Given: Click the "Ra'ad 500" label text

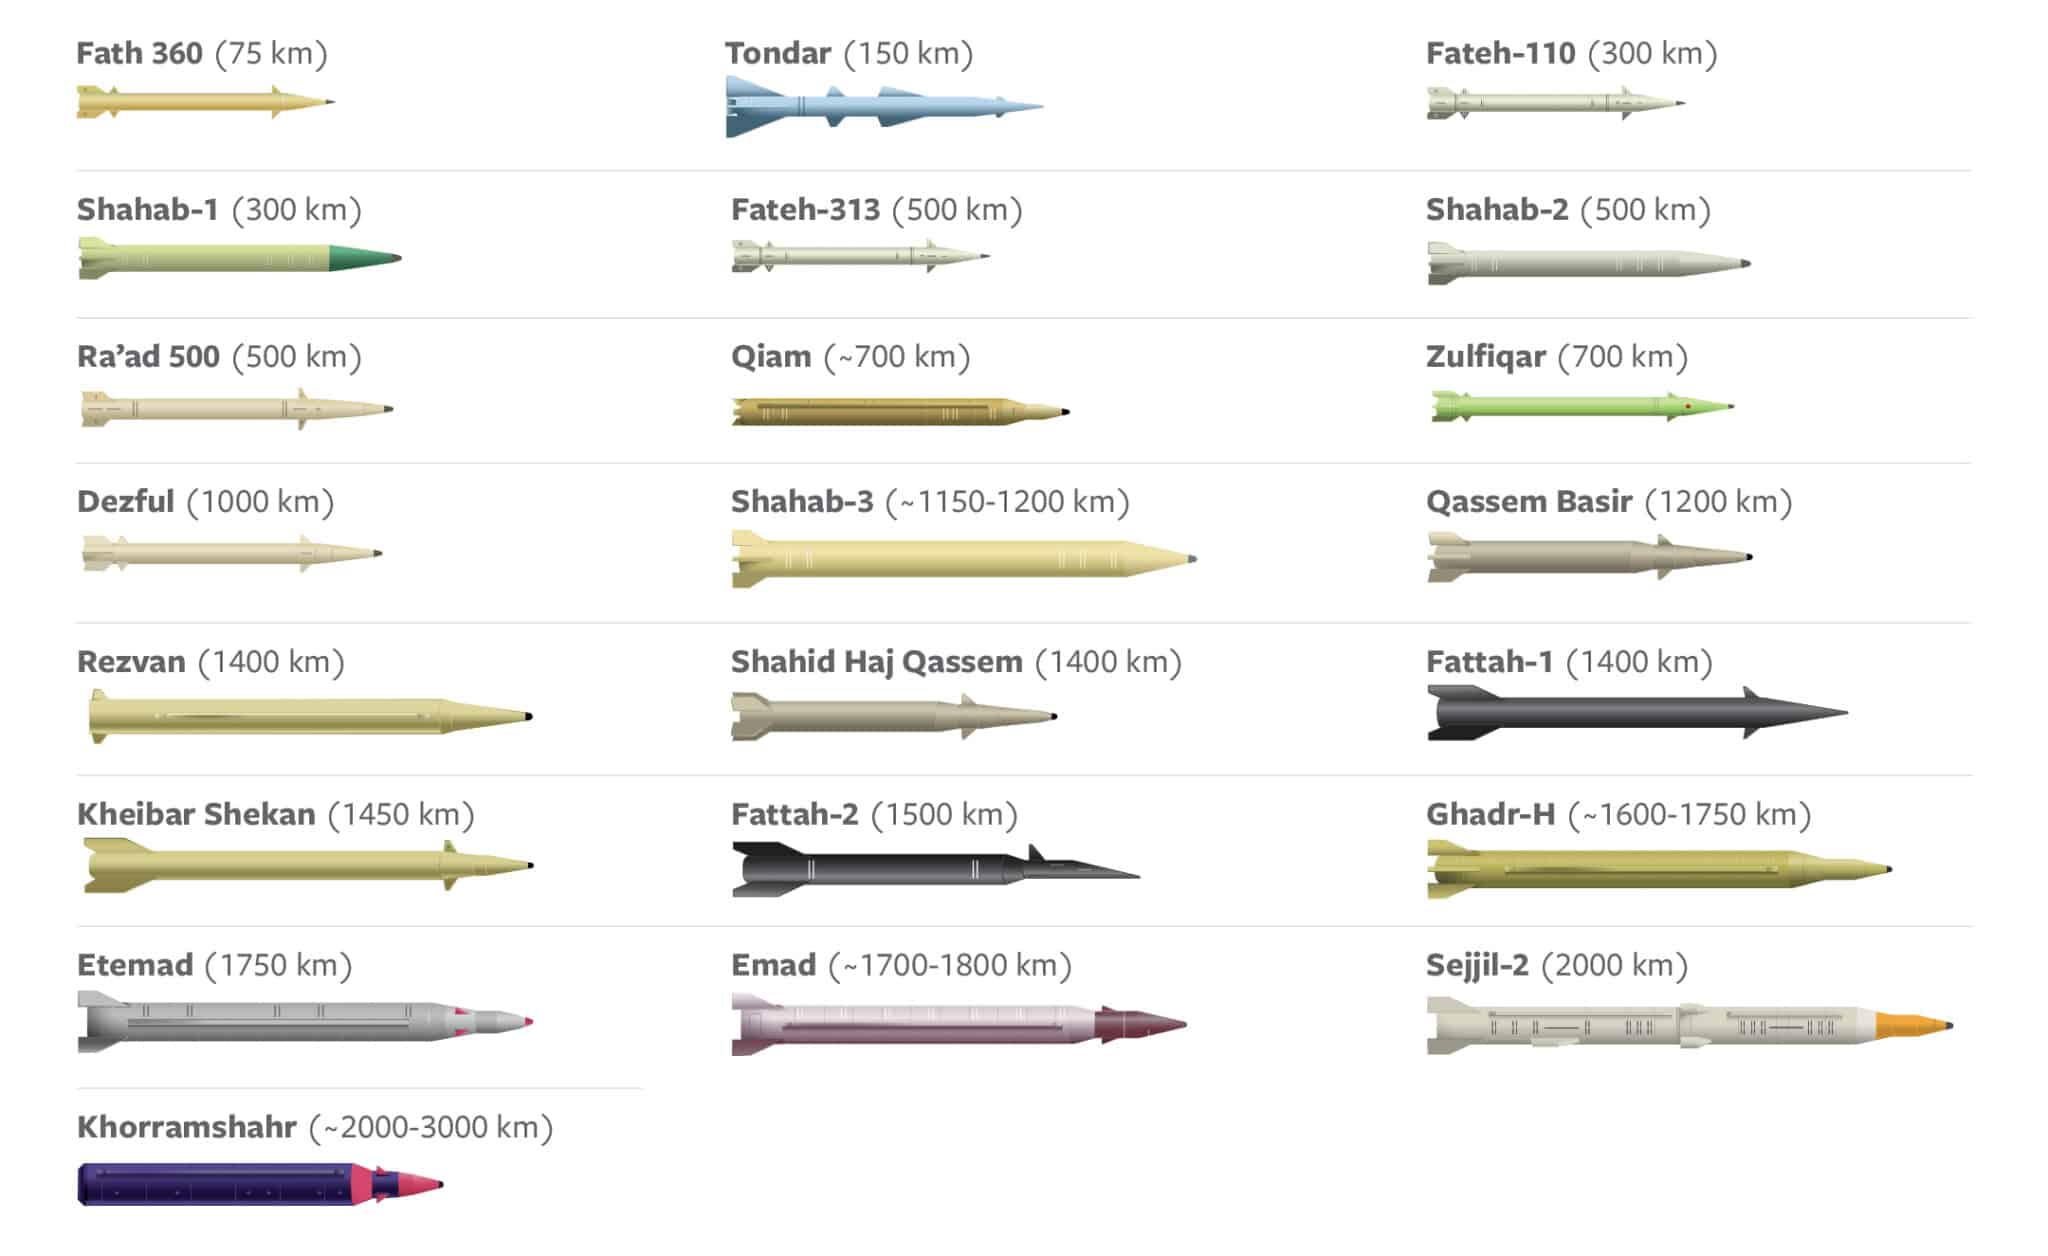Looking at the screenshot, I should point(148,357).
